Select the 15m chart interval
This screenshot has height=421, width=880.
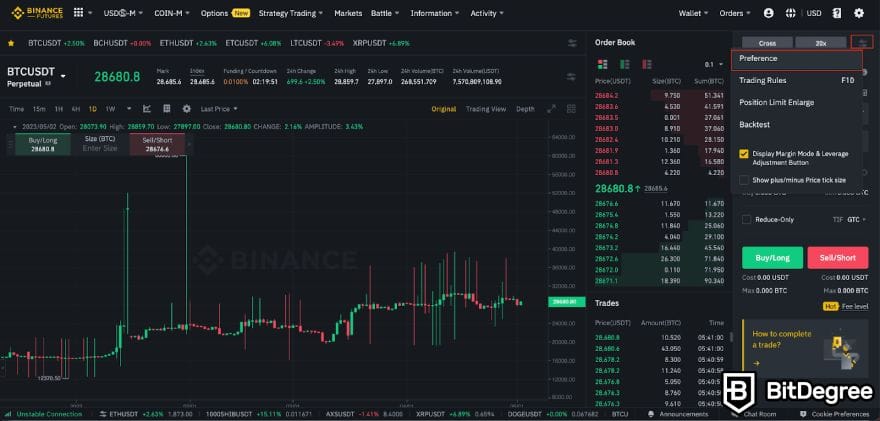[39, 109]
